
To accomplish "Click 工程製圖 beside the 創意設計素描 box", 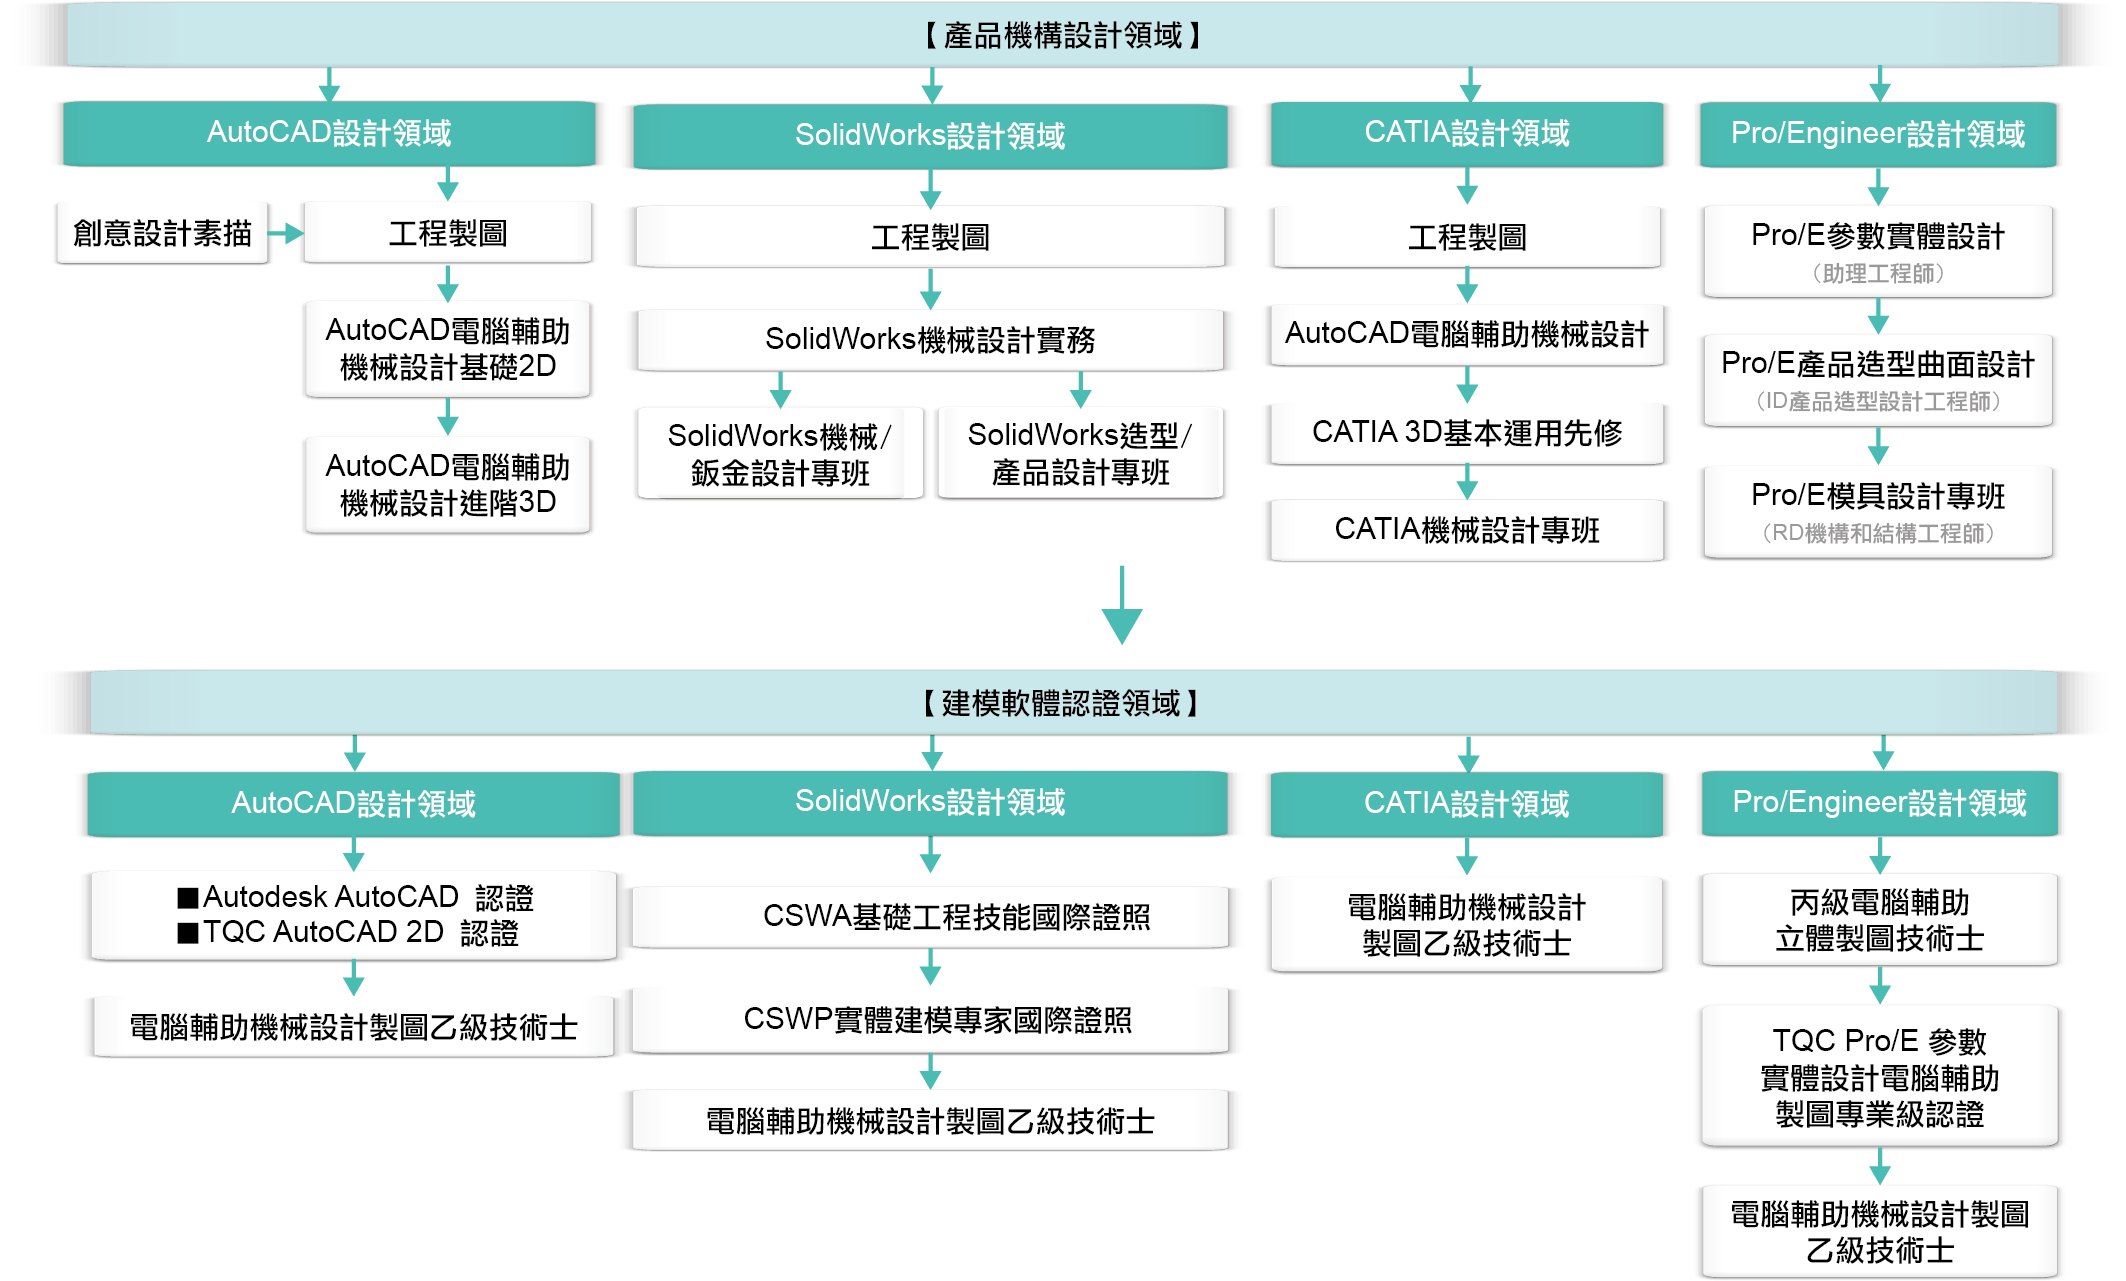I will (x=447, y=233).
